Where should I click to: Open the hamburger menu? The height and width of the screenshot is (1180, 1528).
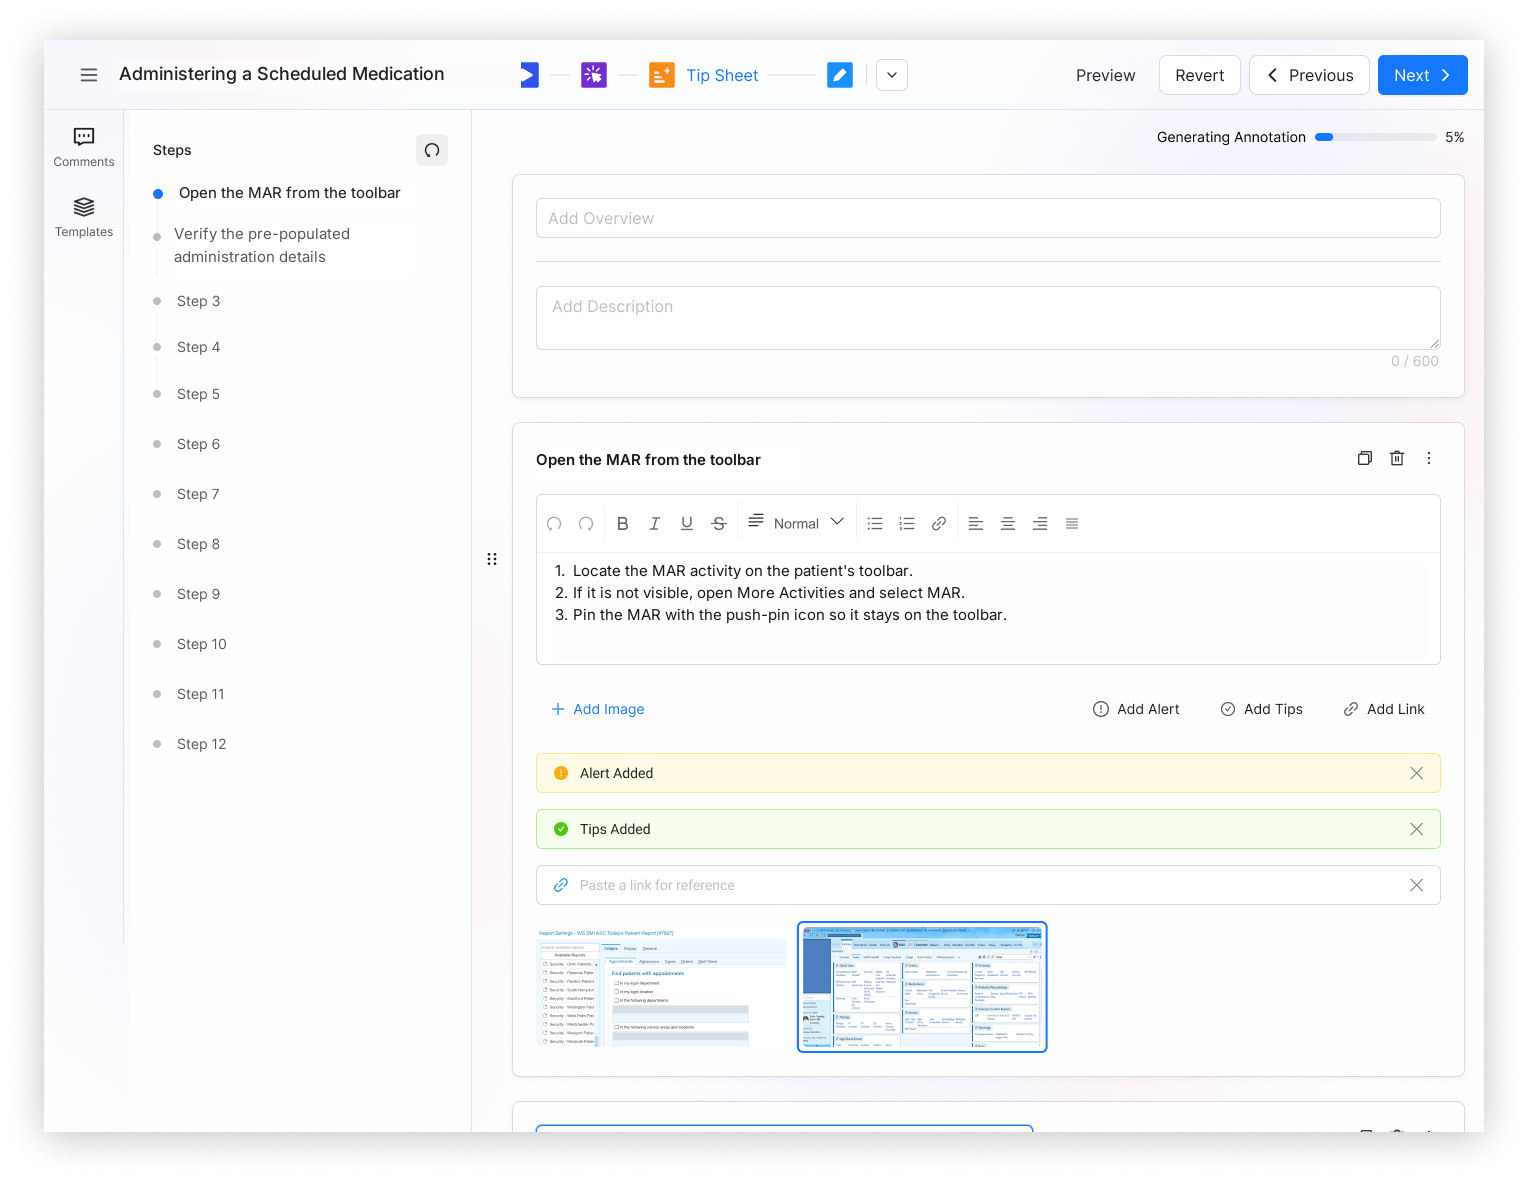coord(89,75)
